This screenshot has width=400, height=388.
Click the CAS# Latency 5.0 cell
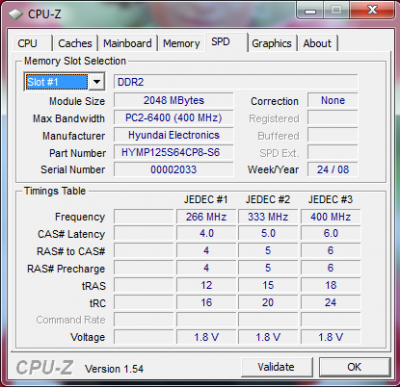268,233
